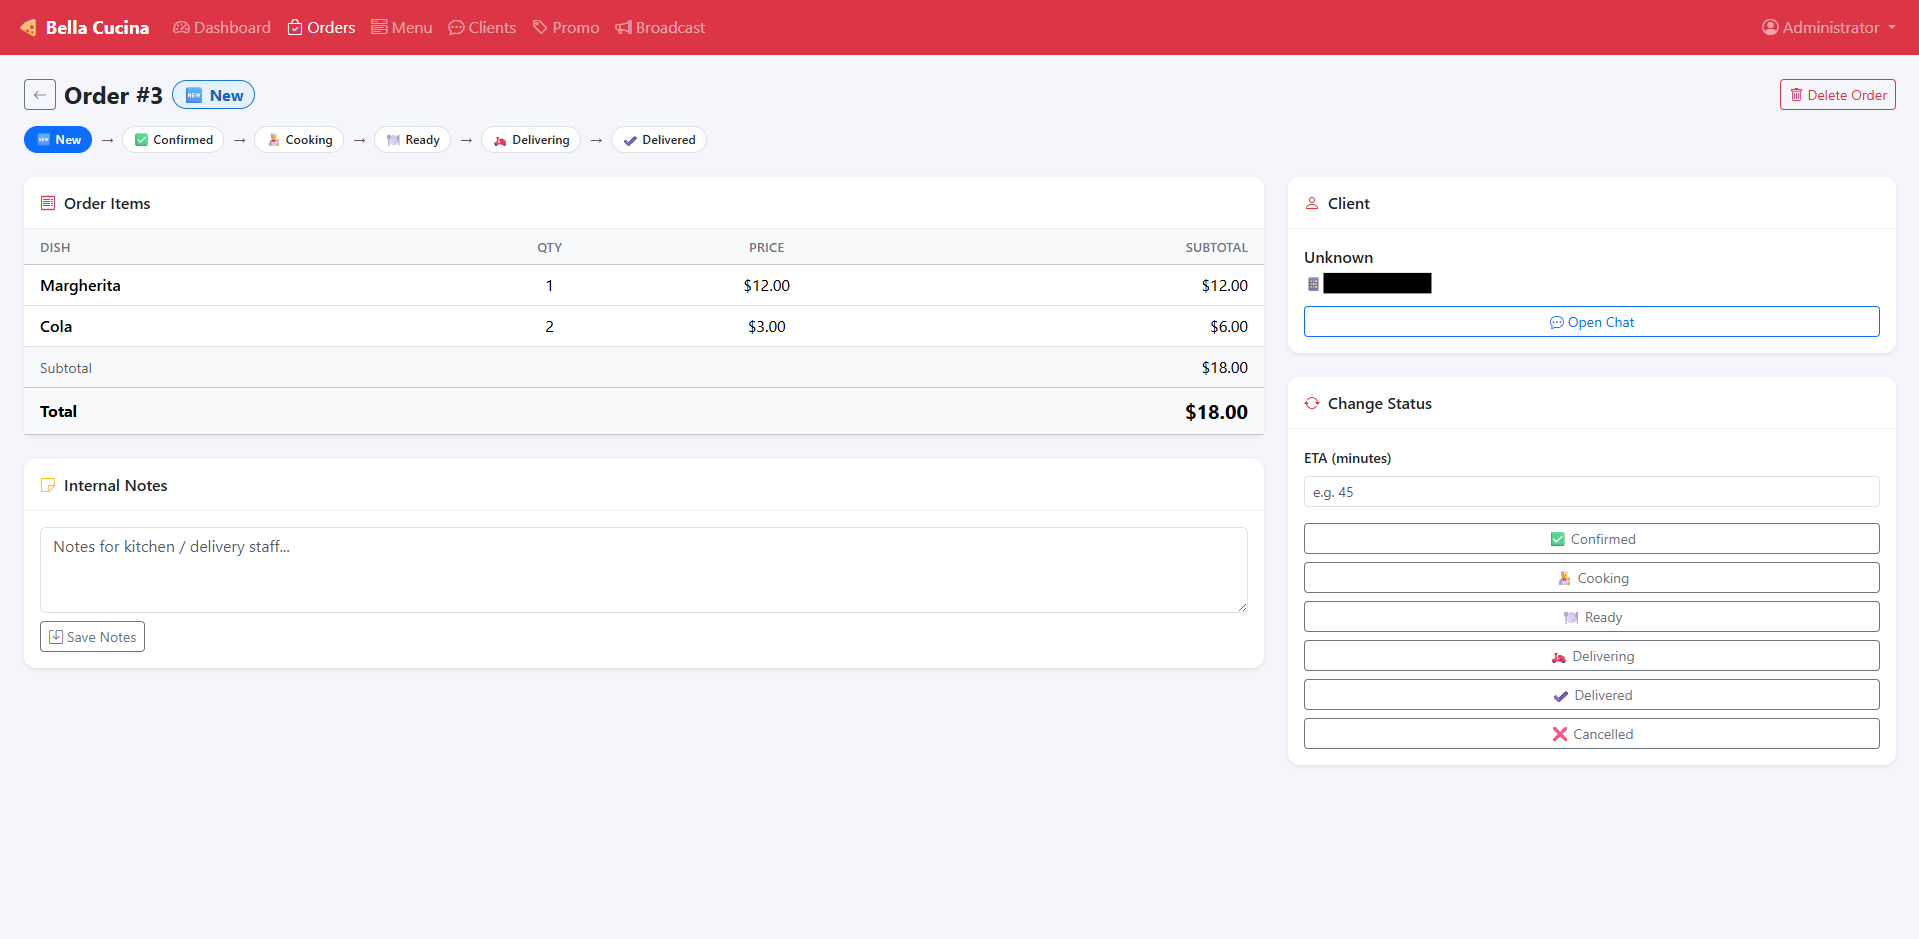Go to the Orders section
The image size is (1919, 939).
[321, 27]
